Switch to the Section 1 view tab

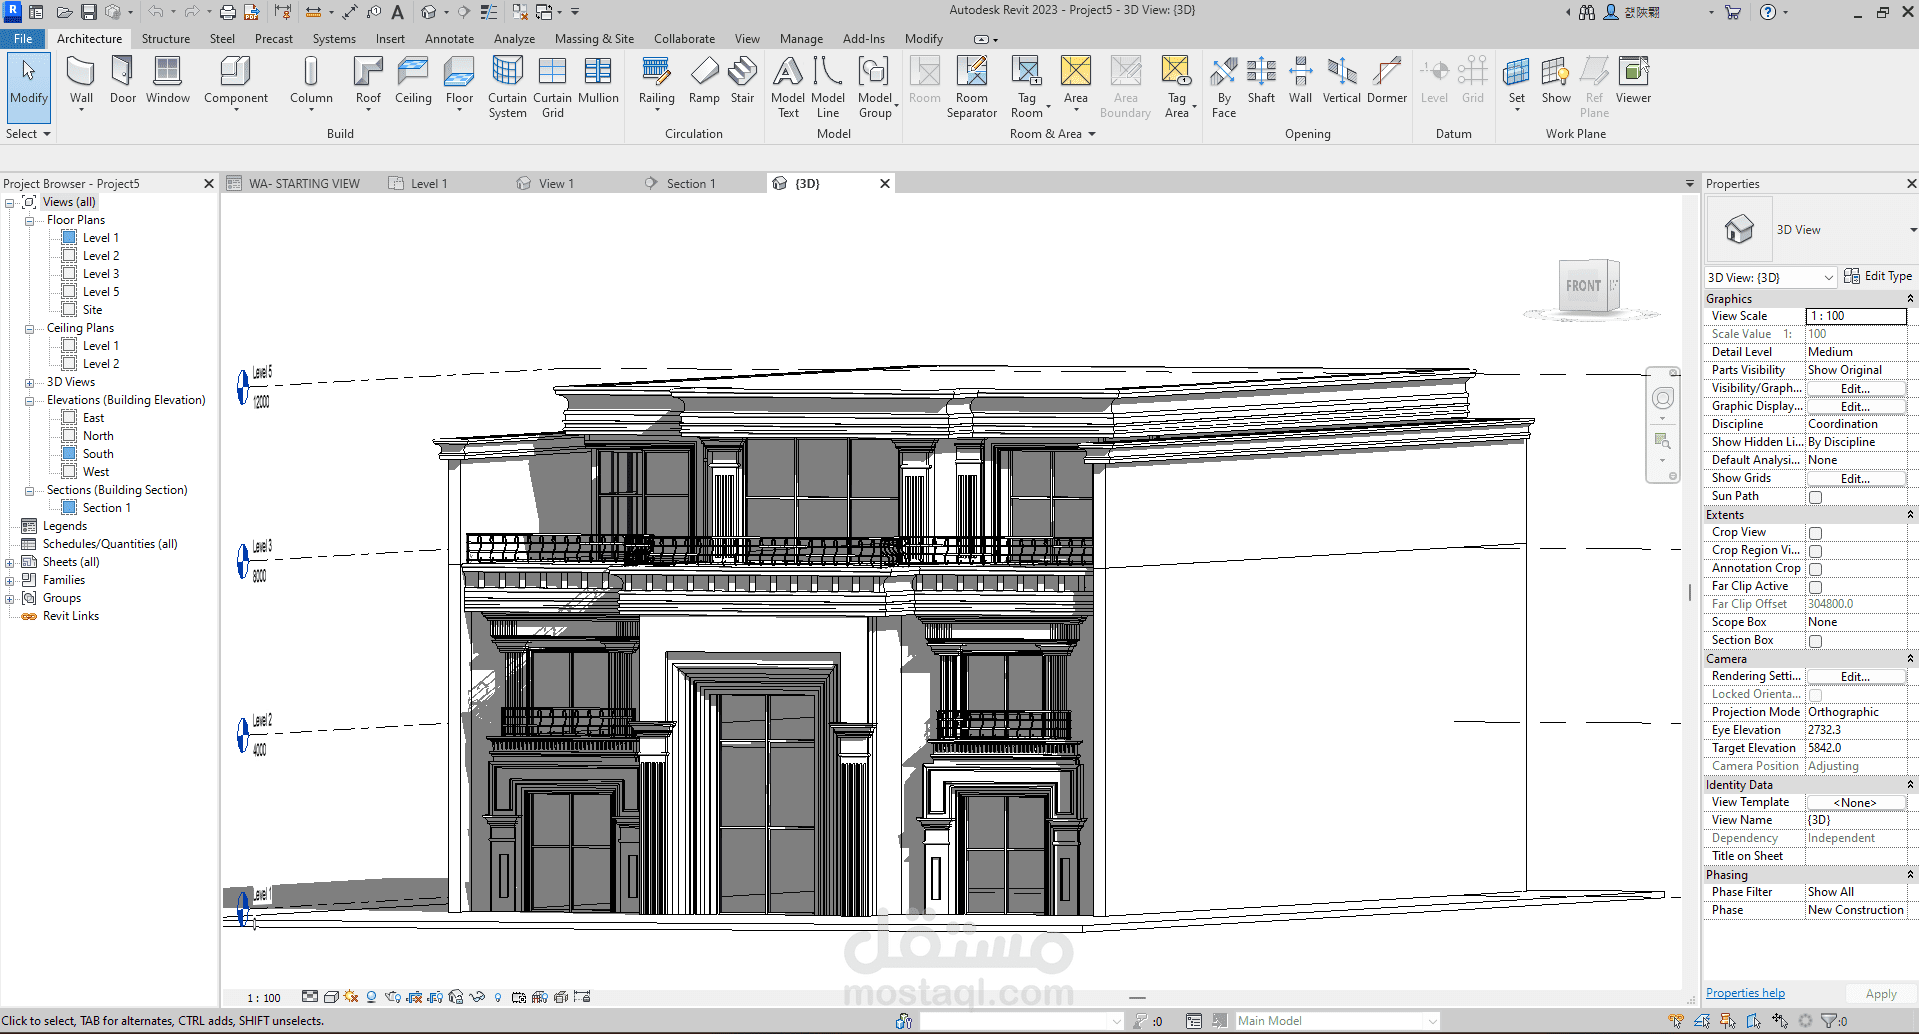click(x=691, y=184)
